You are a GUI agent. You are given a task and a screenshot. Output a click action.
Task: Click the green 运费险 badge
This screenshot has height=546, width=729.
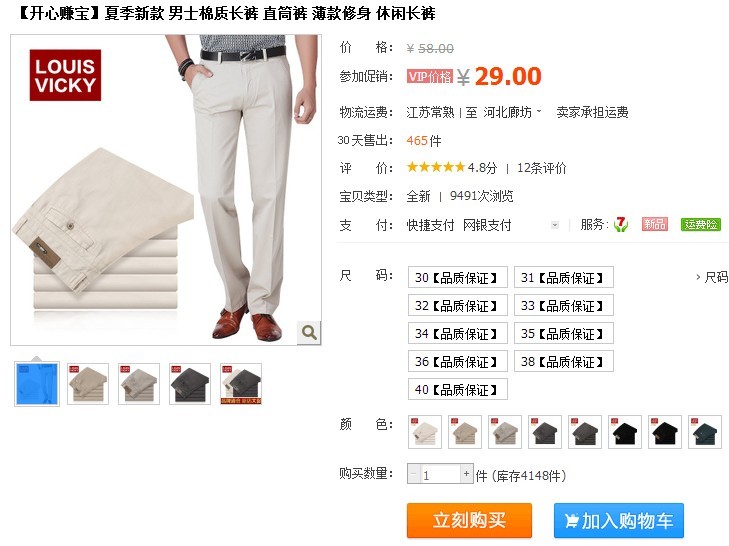point(701,225)
